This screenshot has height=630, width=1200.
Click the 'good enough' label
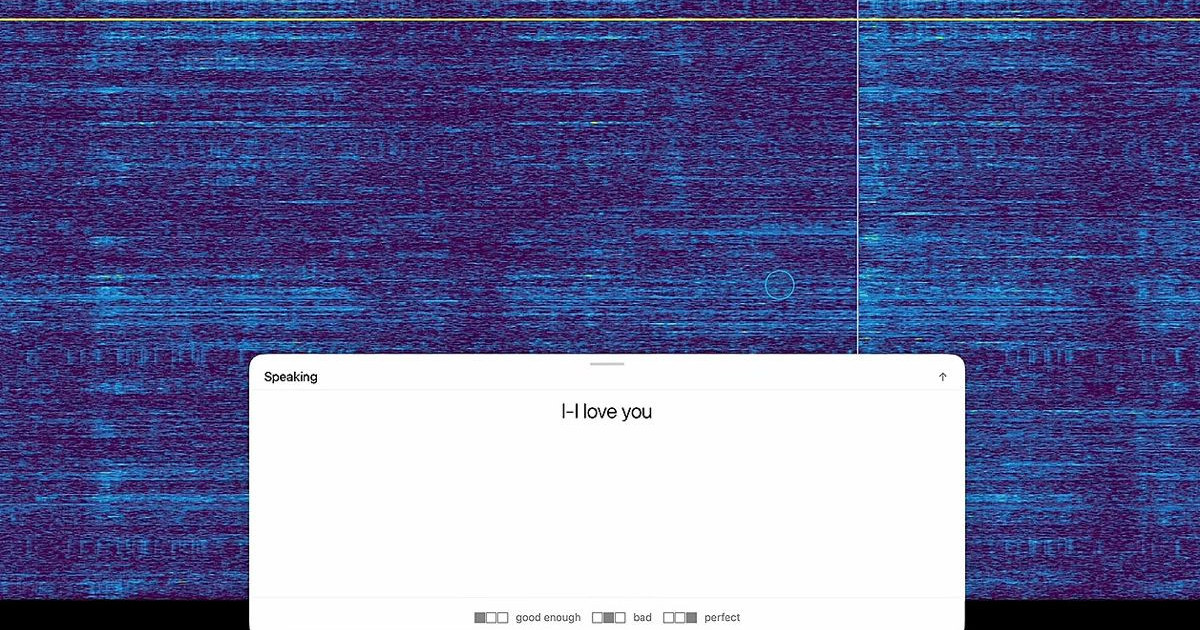(548, 618)
